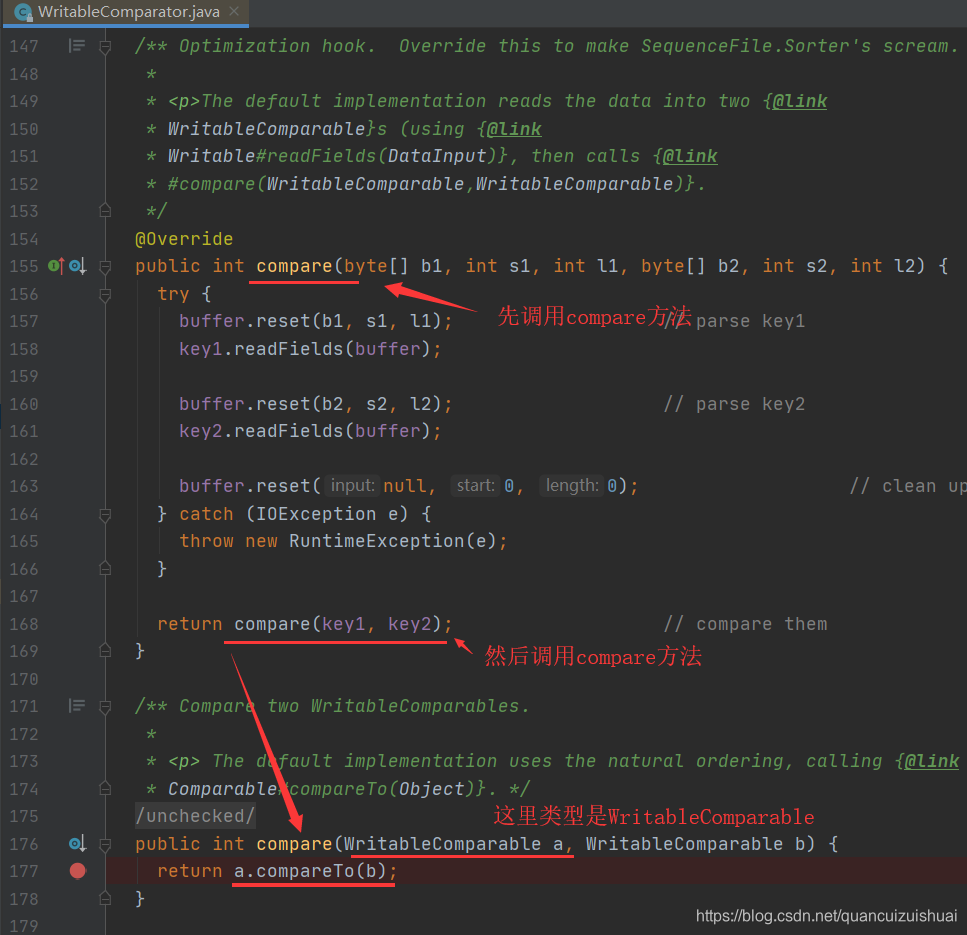This screenshot has width=967, height=935.
Task: Java class icon on WritableComparator.java tab
Action: [23, 12]
